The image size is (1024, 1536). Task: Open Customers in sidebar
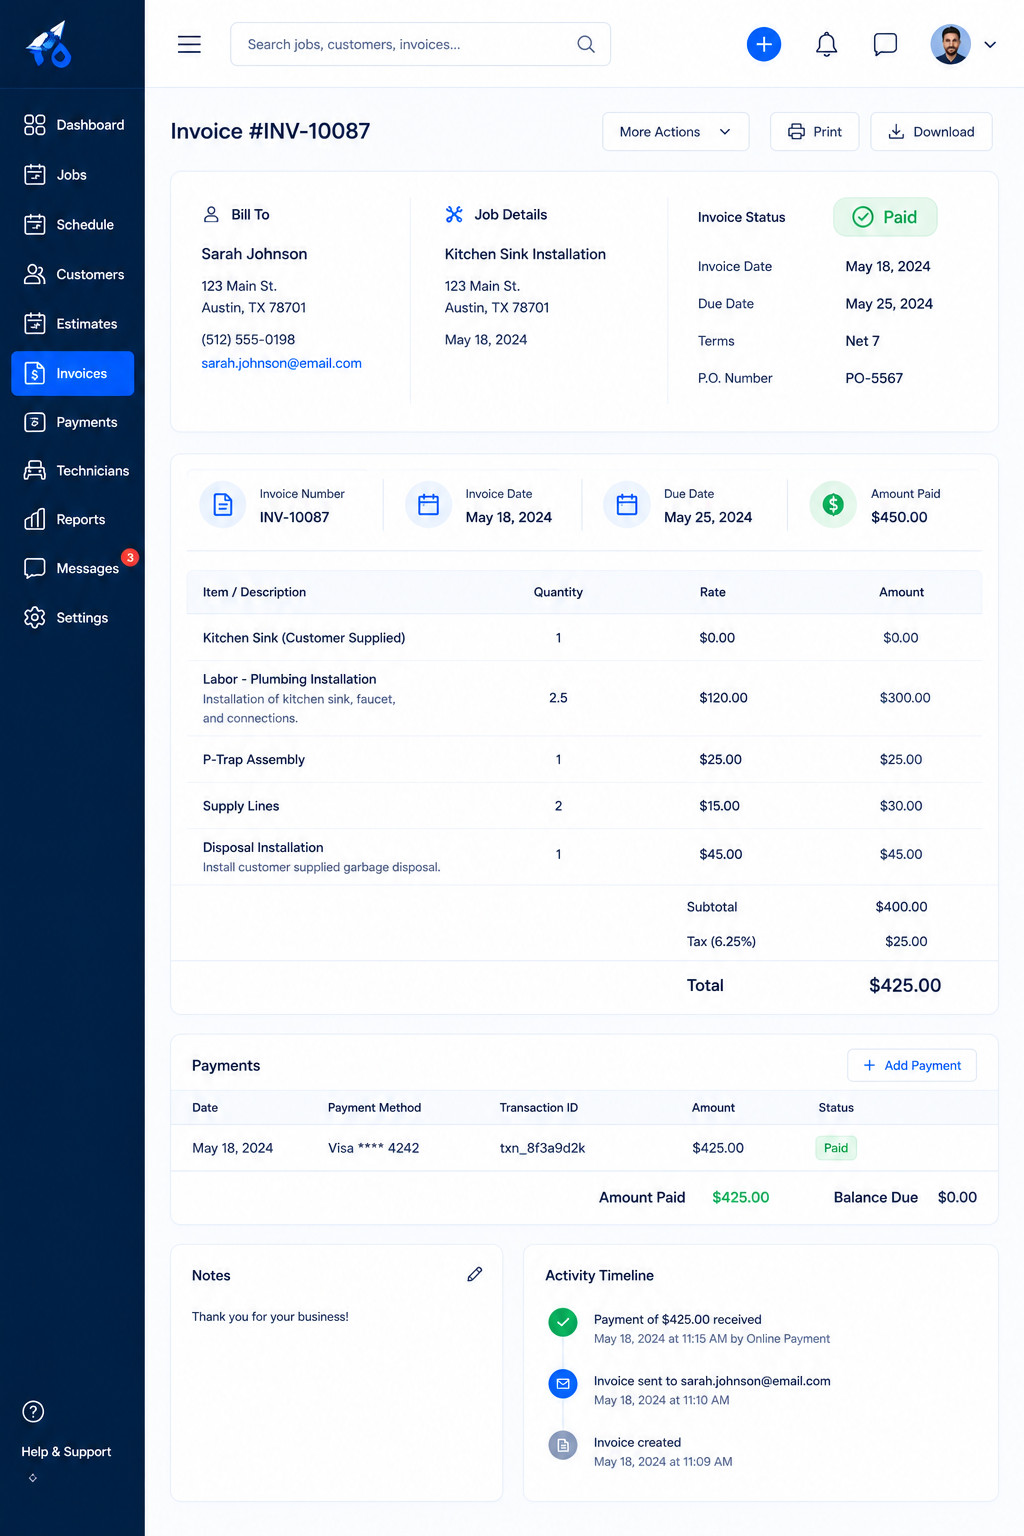click(x=73, y=274)
